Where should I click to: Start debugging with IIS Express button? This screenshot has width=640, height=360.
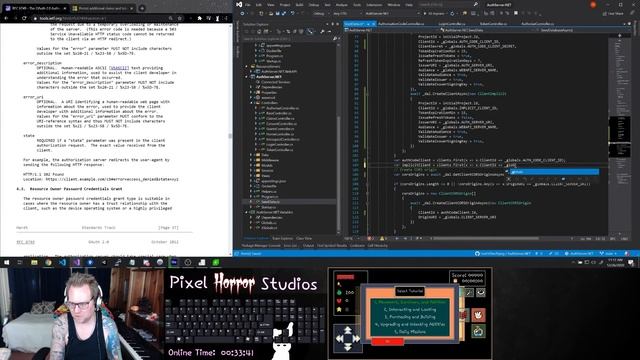(x=436, y=13)
